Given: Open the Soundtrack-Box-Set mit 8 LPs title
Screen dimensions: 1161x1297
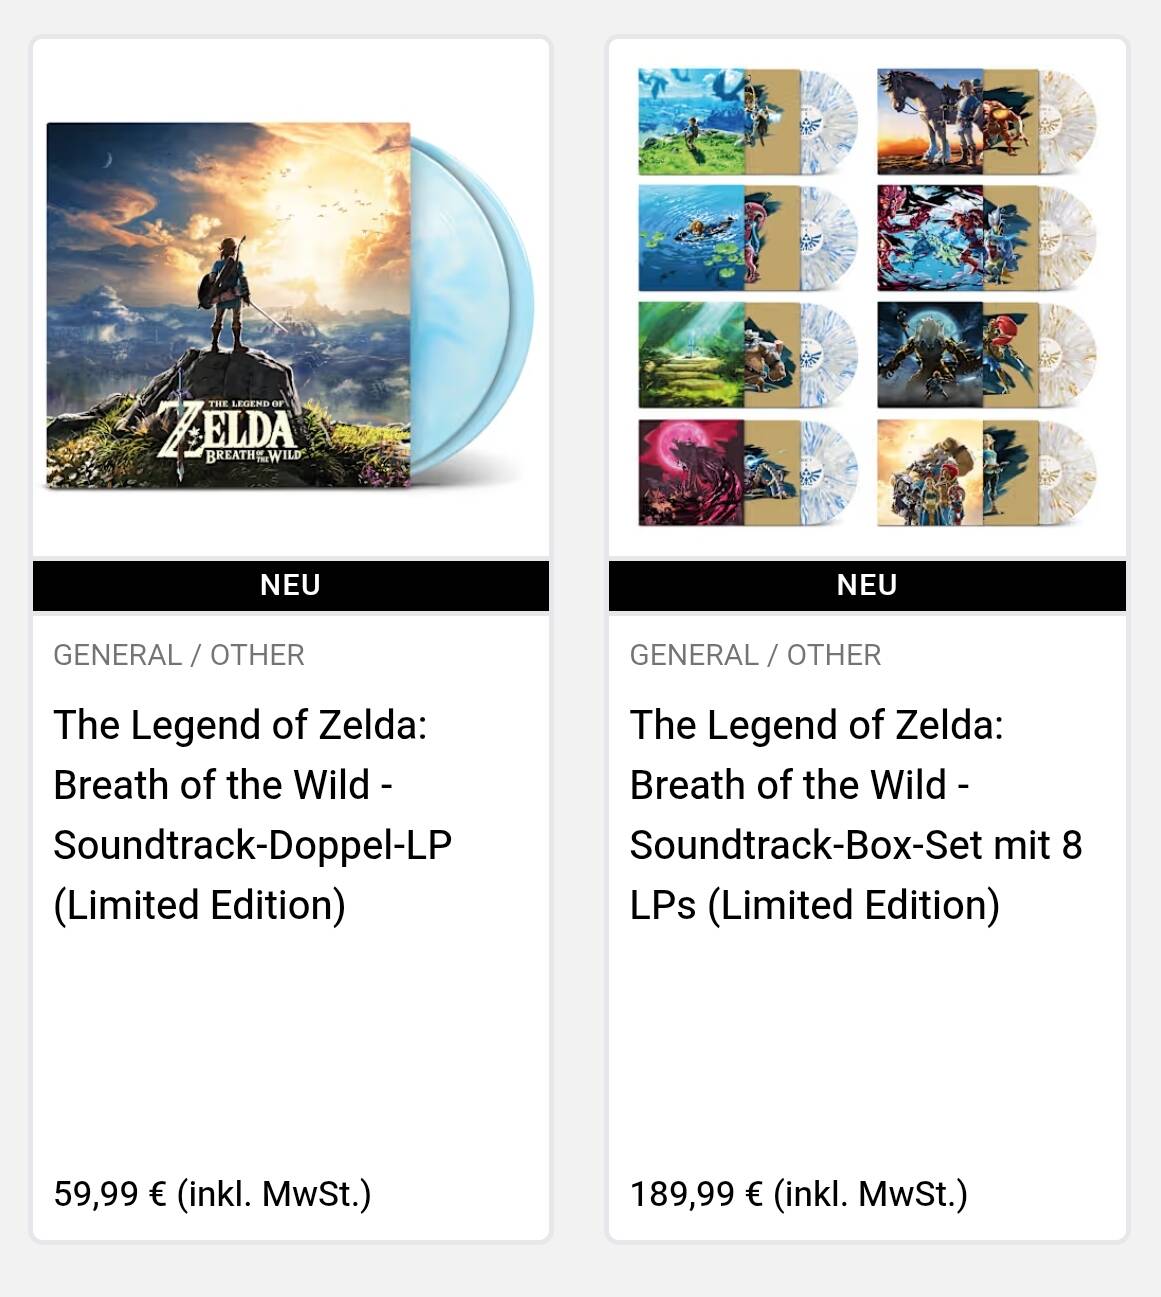Looking at the screenshot, I should click(855, 815).
